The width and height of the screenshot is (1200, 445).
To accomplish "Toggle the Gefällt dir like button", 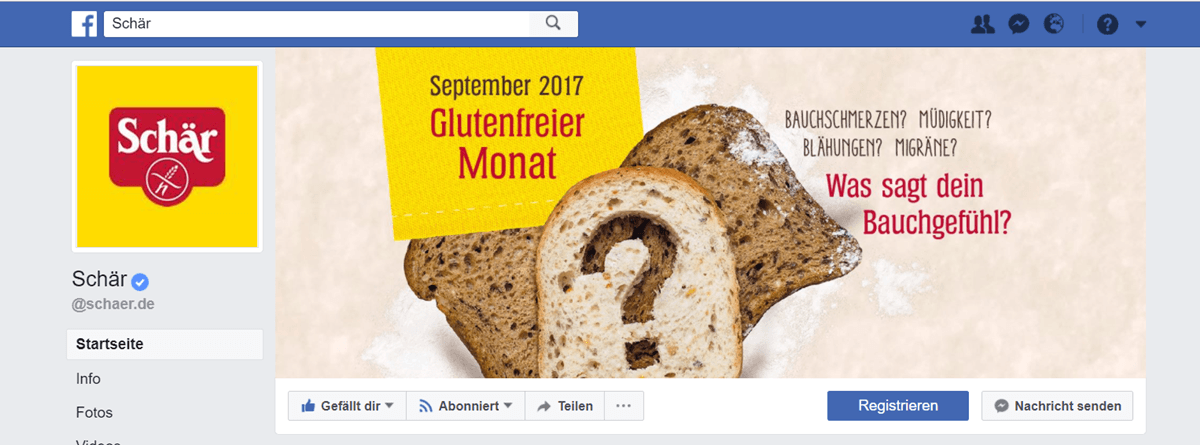I will (340, 406).
